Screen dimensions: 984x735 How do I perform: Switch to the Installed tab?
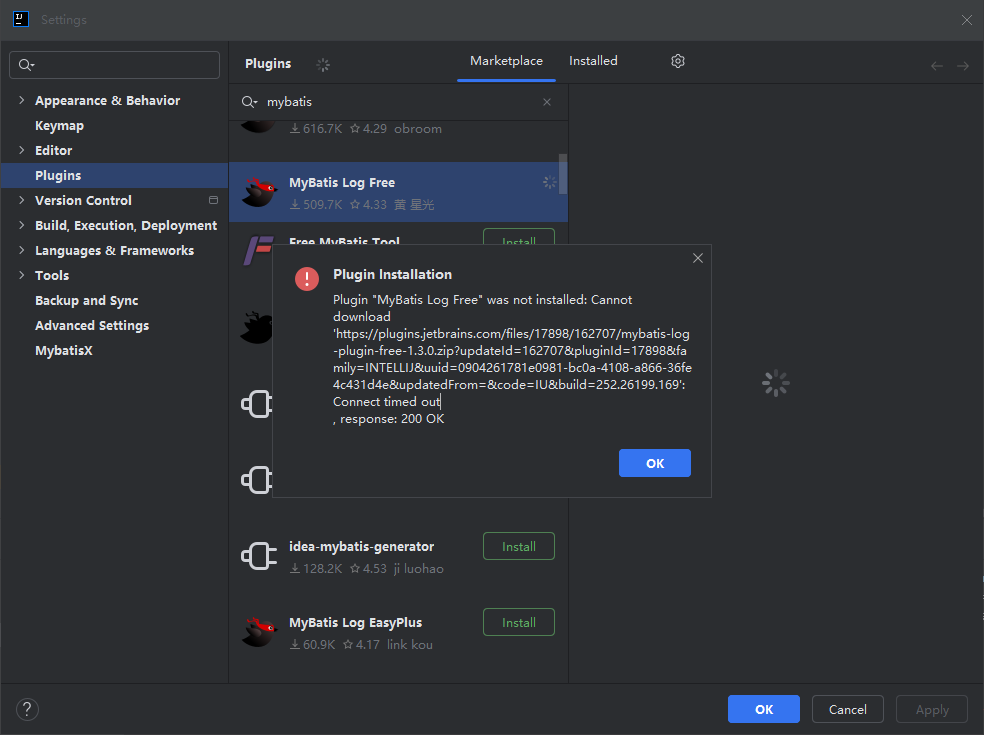tap(593, 61)
